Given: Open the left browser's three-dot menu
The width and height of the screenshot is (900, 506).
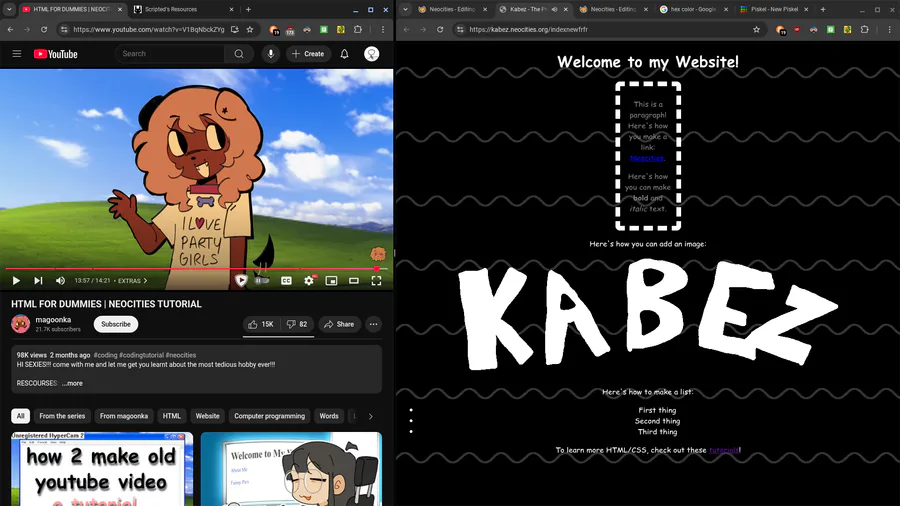Looking at the screenshot, I should (383, 29).
